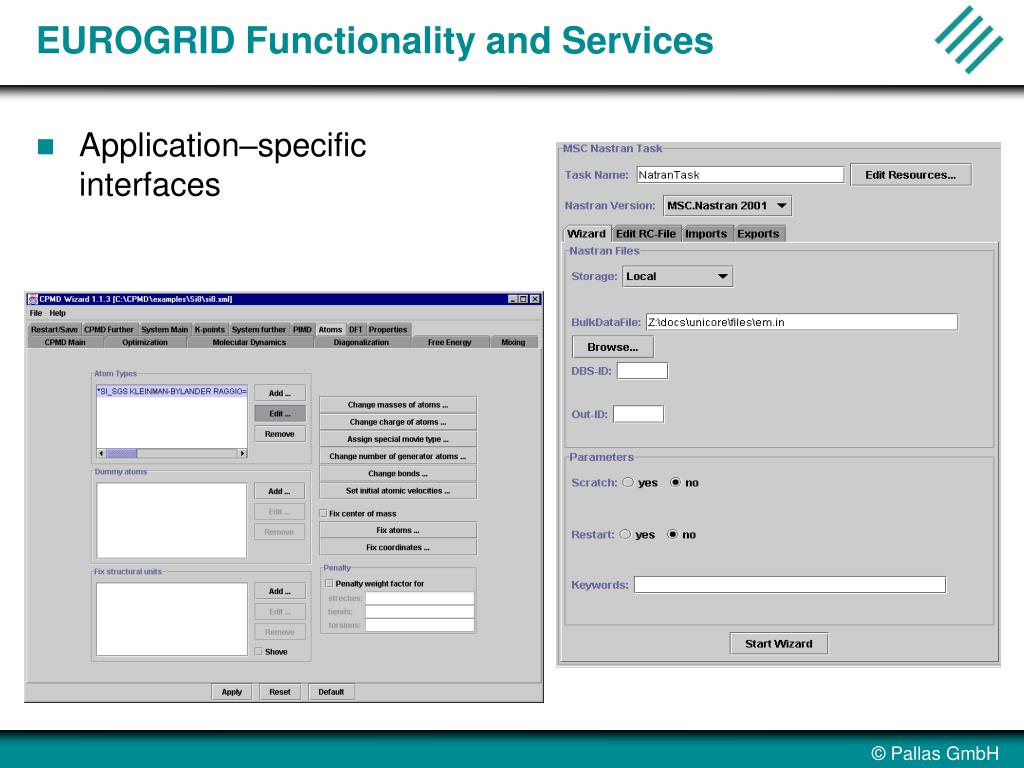Image resolution: width=1024 pixels, height=768 pixels.
Task: Open the Exports tab
Action: click(758, 234)
